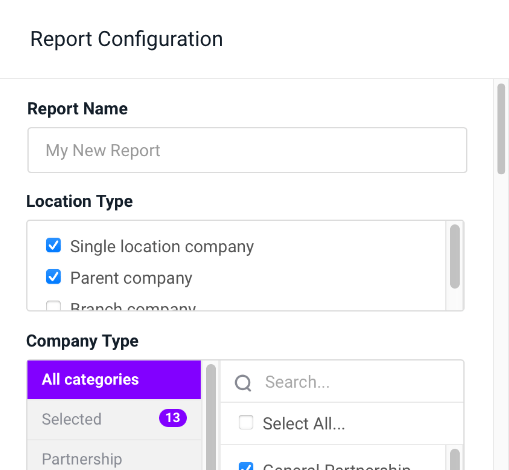This screenshot has height=470, width=509.
Task: Click the General Partnership option label
Action: point(337,466)
